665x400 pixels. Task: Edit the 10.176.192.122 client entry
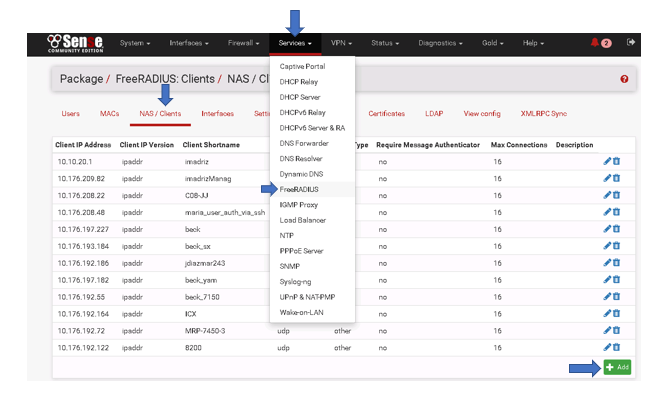[606, 347]
